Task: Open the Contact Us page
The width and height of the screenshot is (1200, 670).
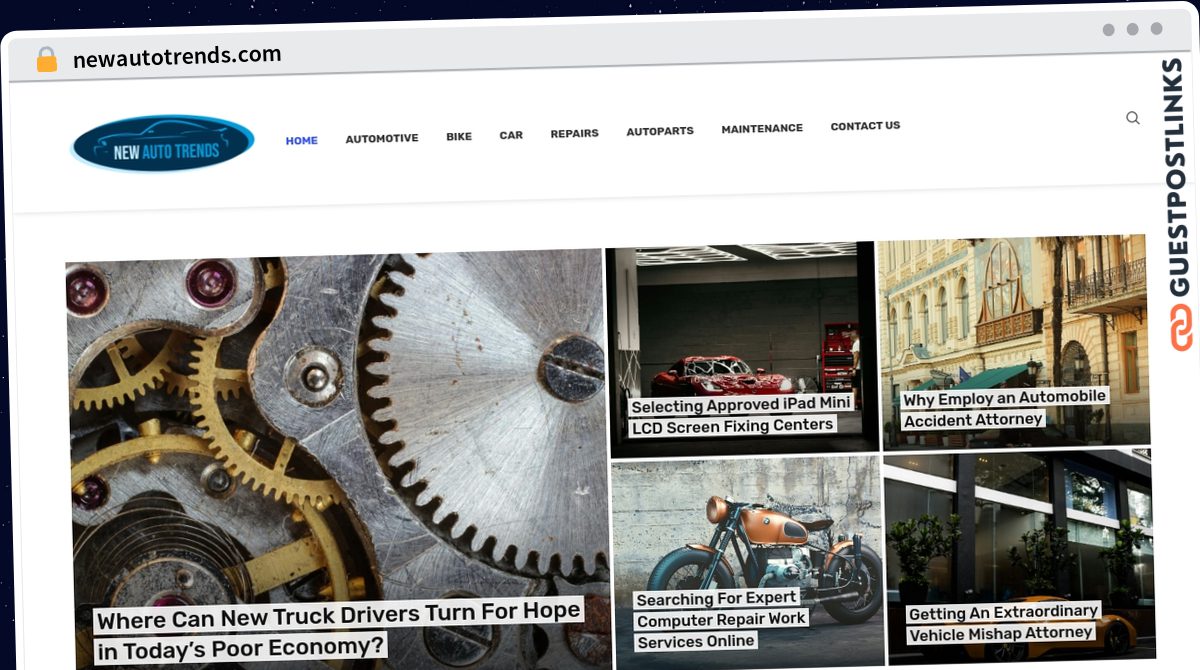Action: pyautogui.click(x=865, y=126)
